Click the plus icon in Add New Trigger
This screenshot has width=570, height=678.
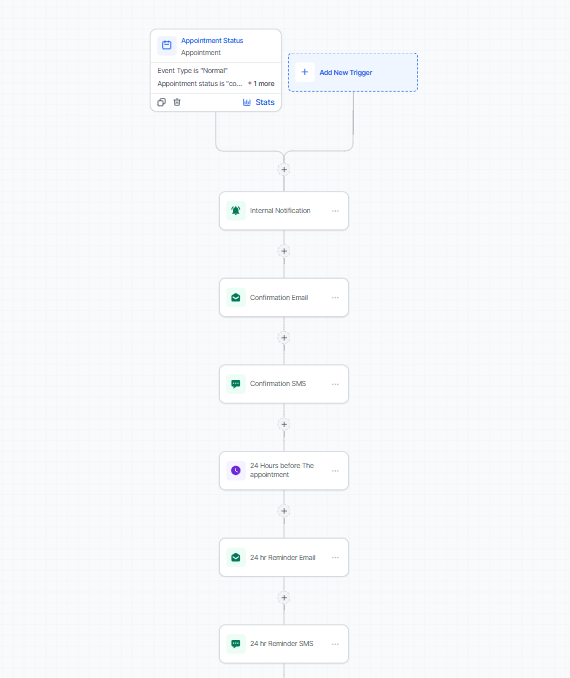point(304,72)
